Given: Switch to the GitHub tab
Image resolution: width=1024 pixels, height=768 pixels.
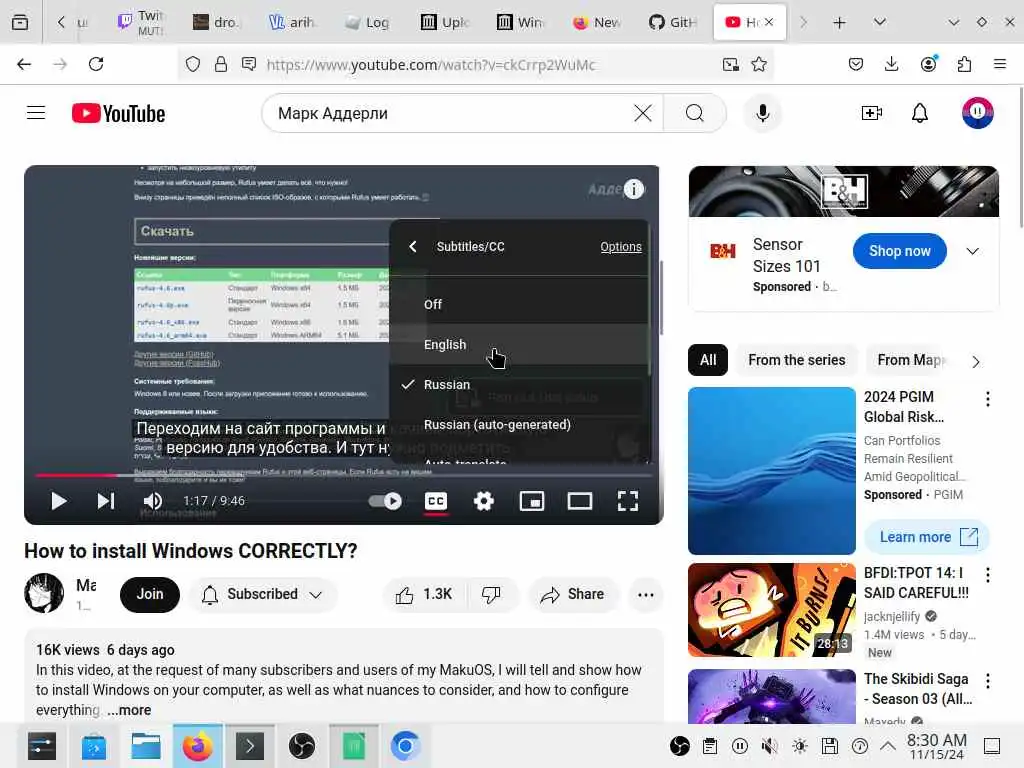Looking at the screenshot, I should 673,23.
